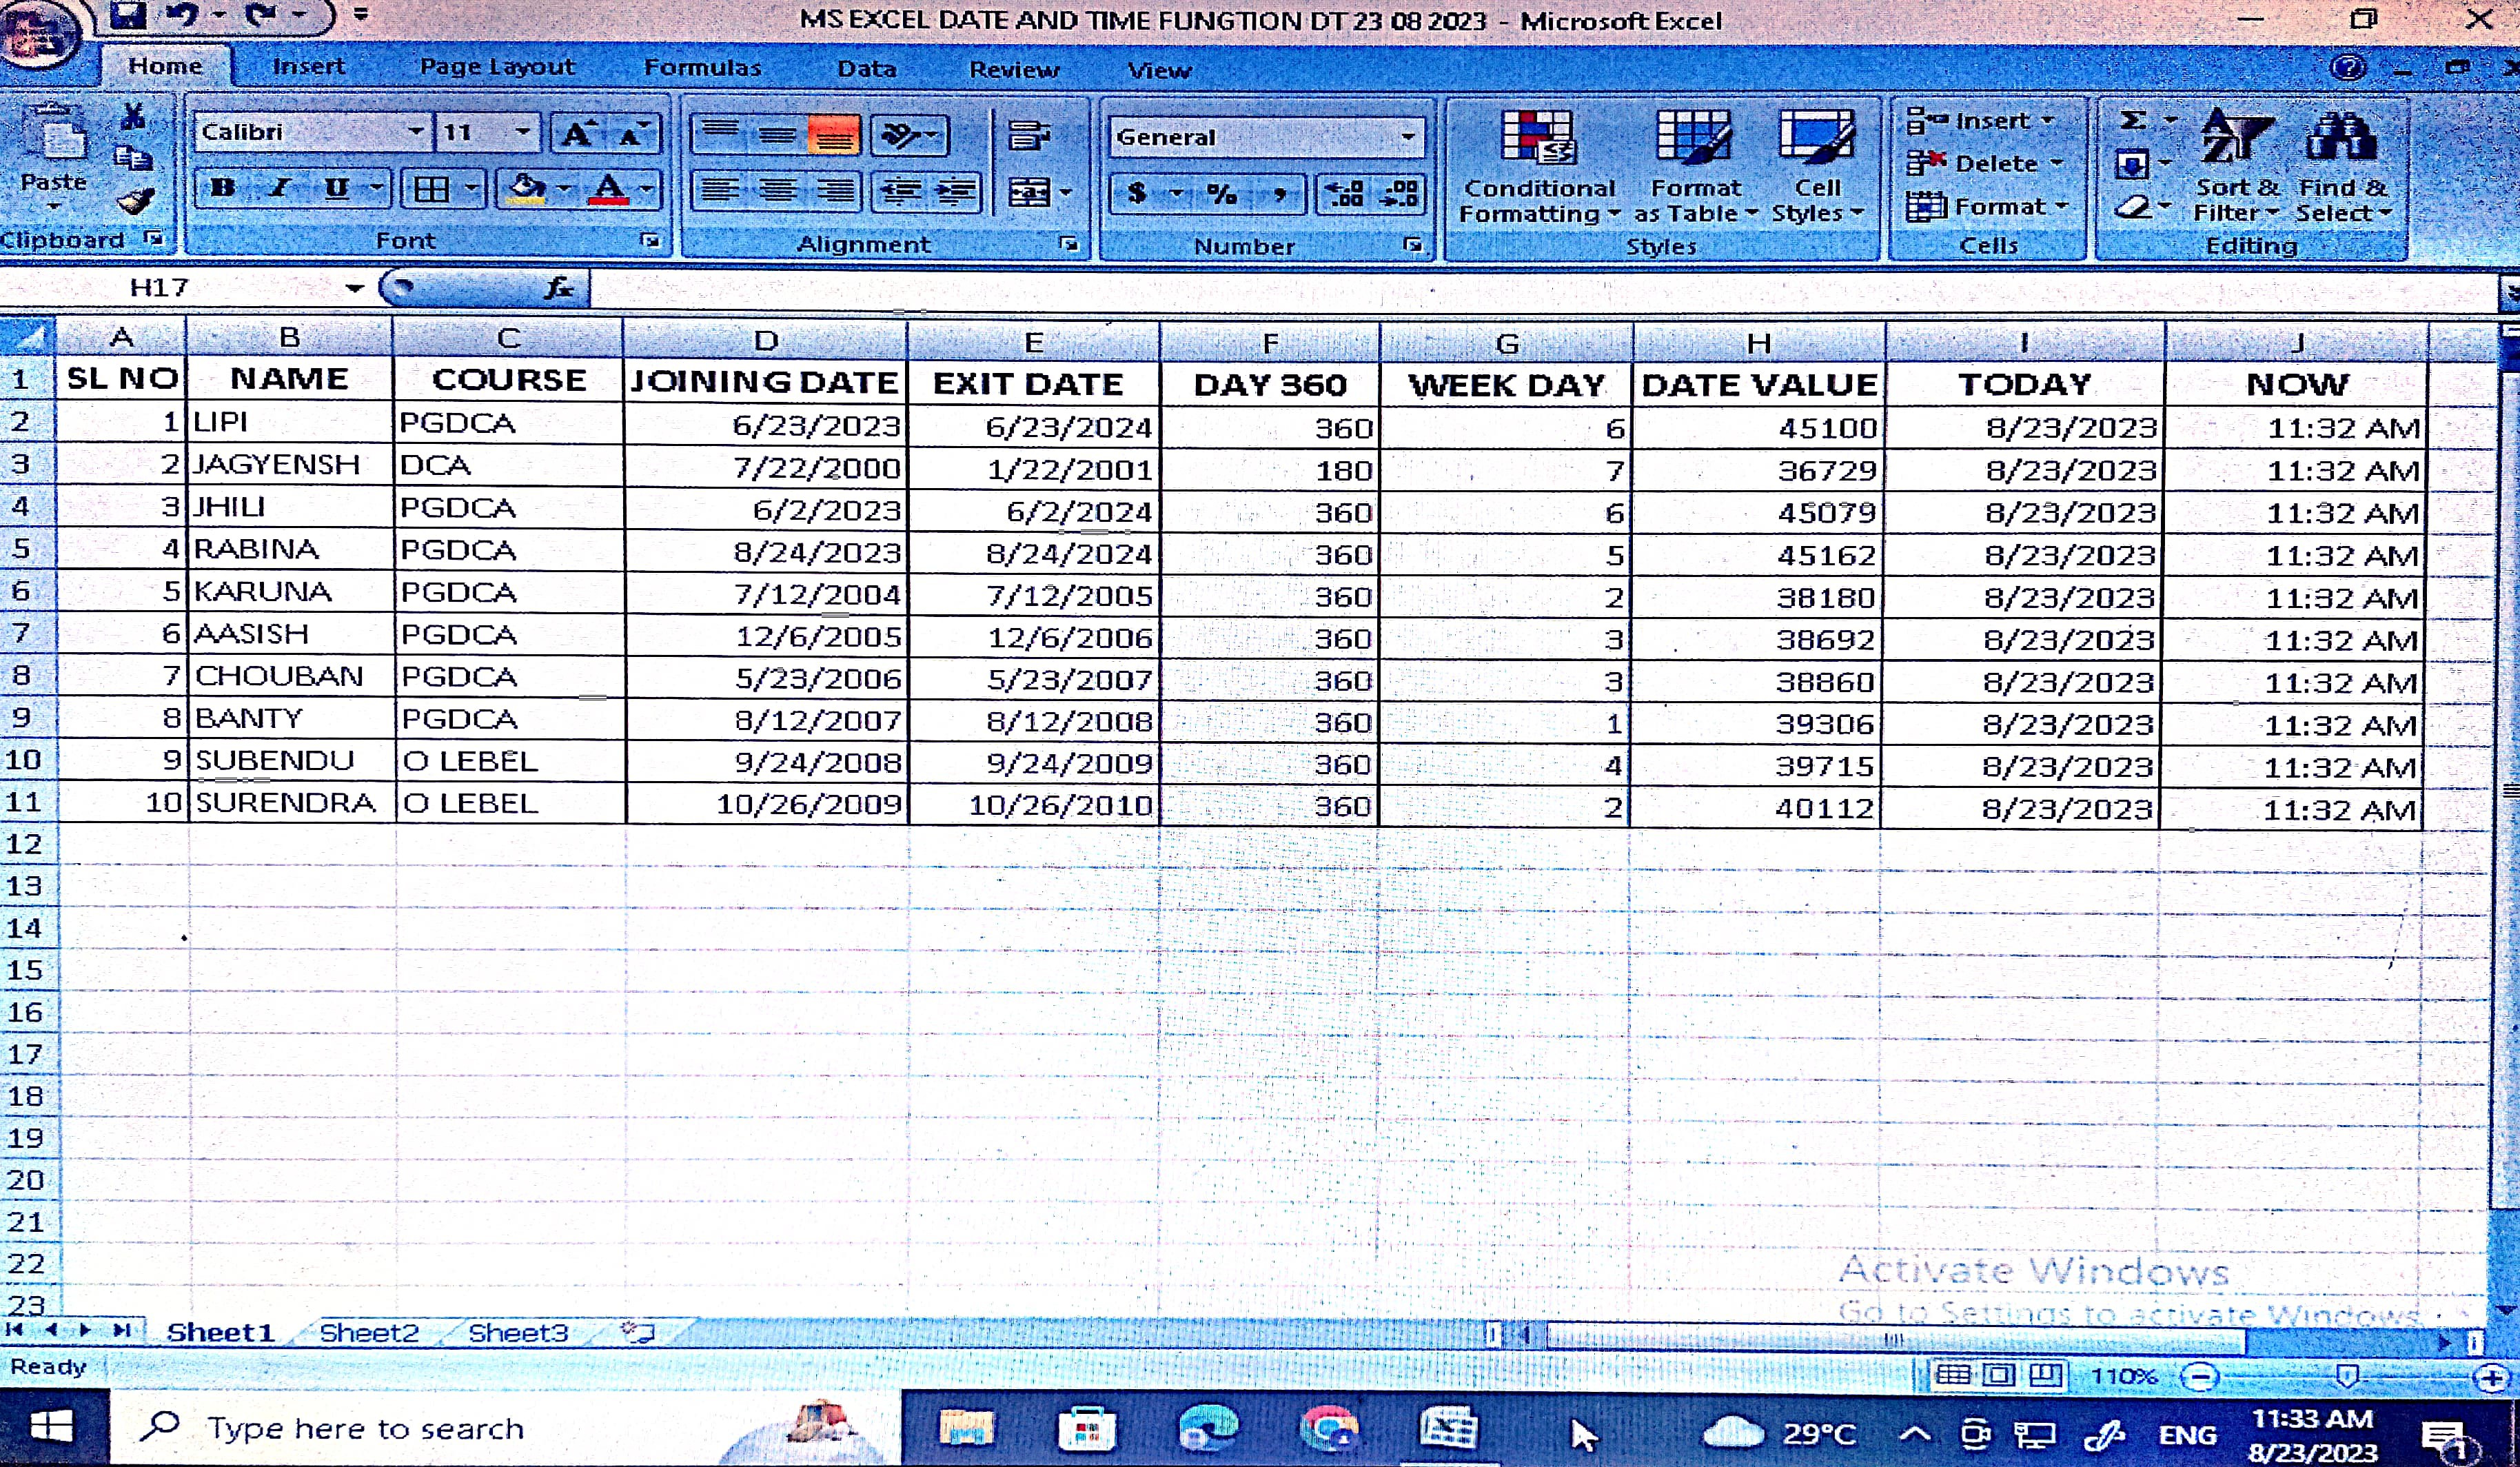Click the red font color button
This screenshot has height=1467, width=2520.
coord(609,189)
